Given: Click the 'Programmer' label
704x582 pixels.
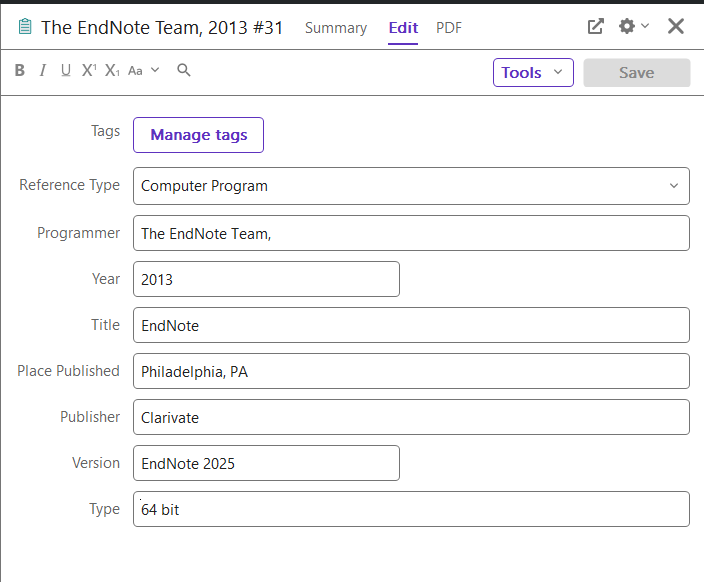Looking at the screenshot, I should pos(79,233).
